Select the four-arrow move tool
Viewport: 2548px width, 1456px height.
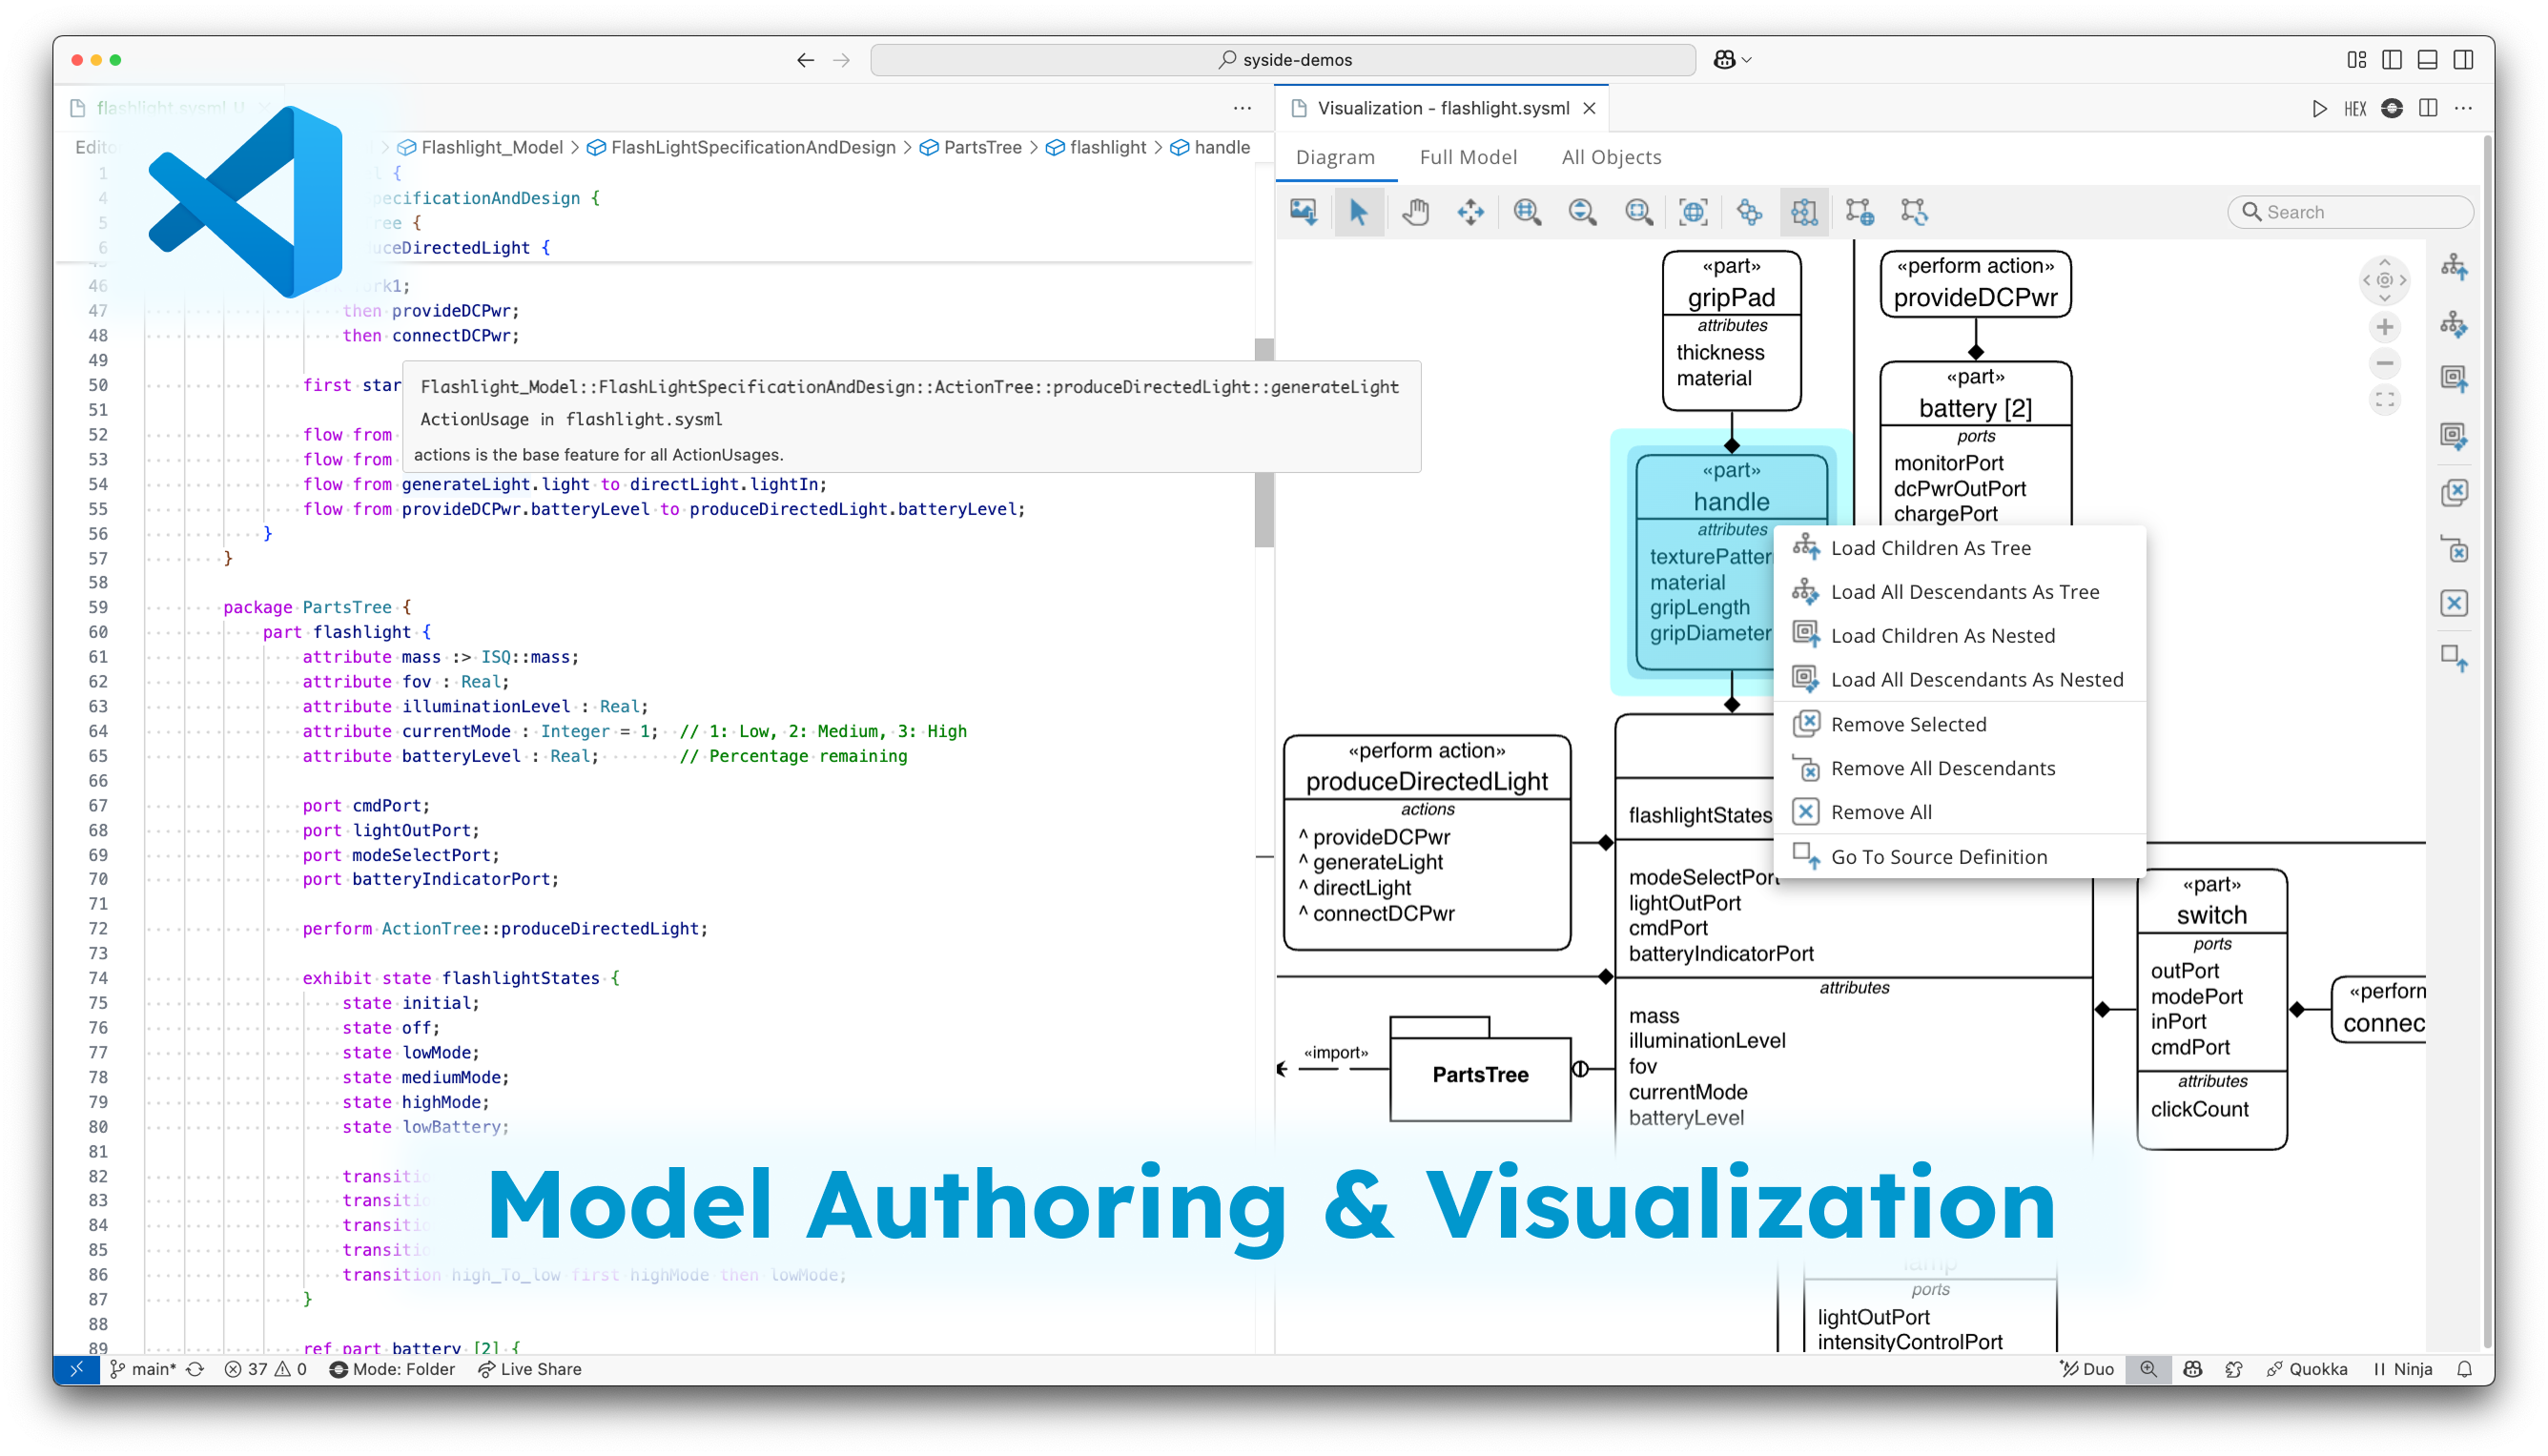[x=1470, y=212]
